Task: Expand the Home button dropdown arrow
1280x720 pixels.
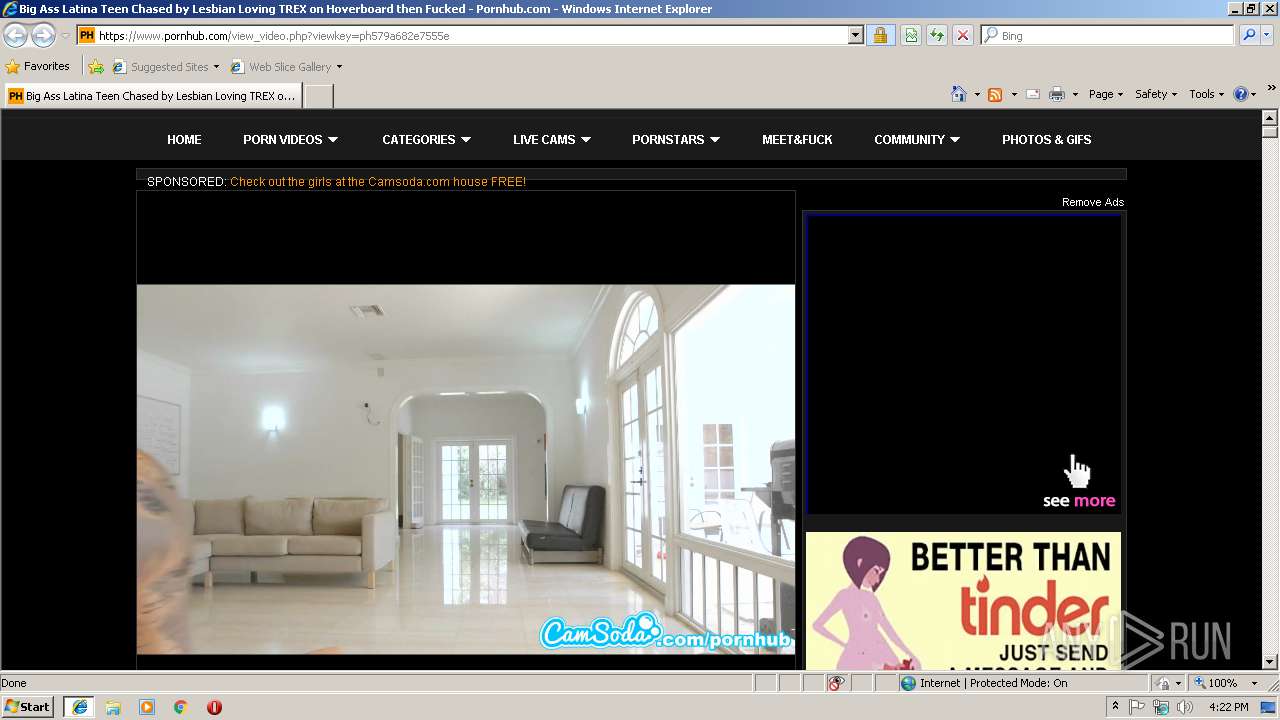Action: click(x=977, y=94)
